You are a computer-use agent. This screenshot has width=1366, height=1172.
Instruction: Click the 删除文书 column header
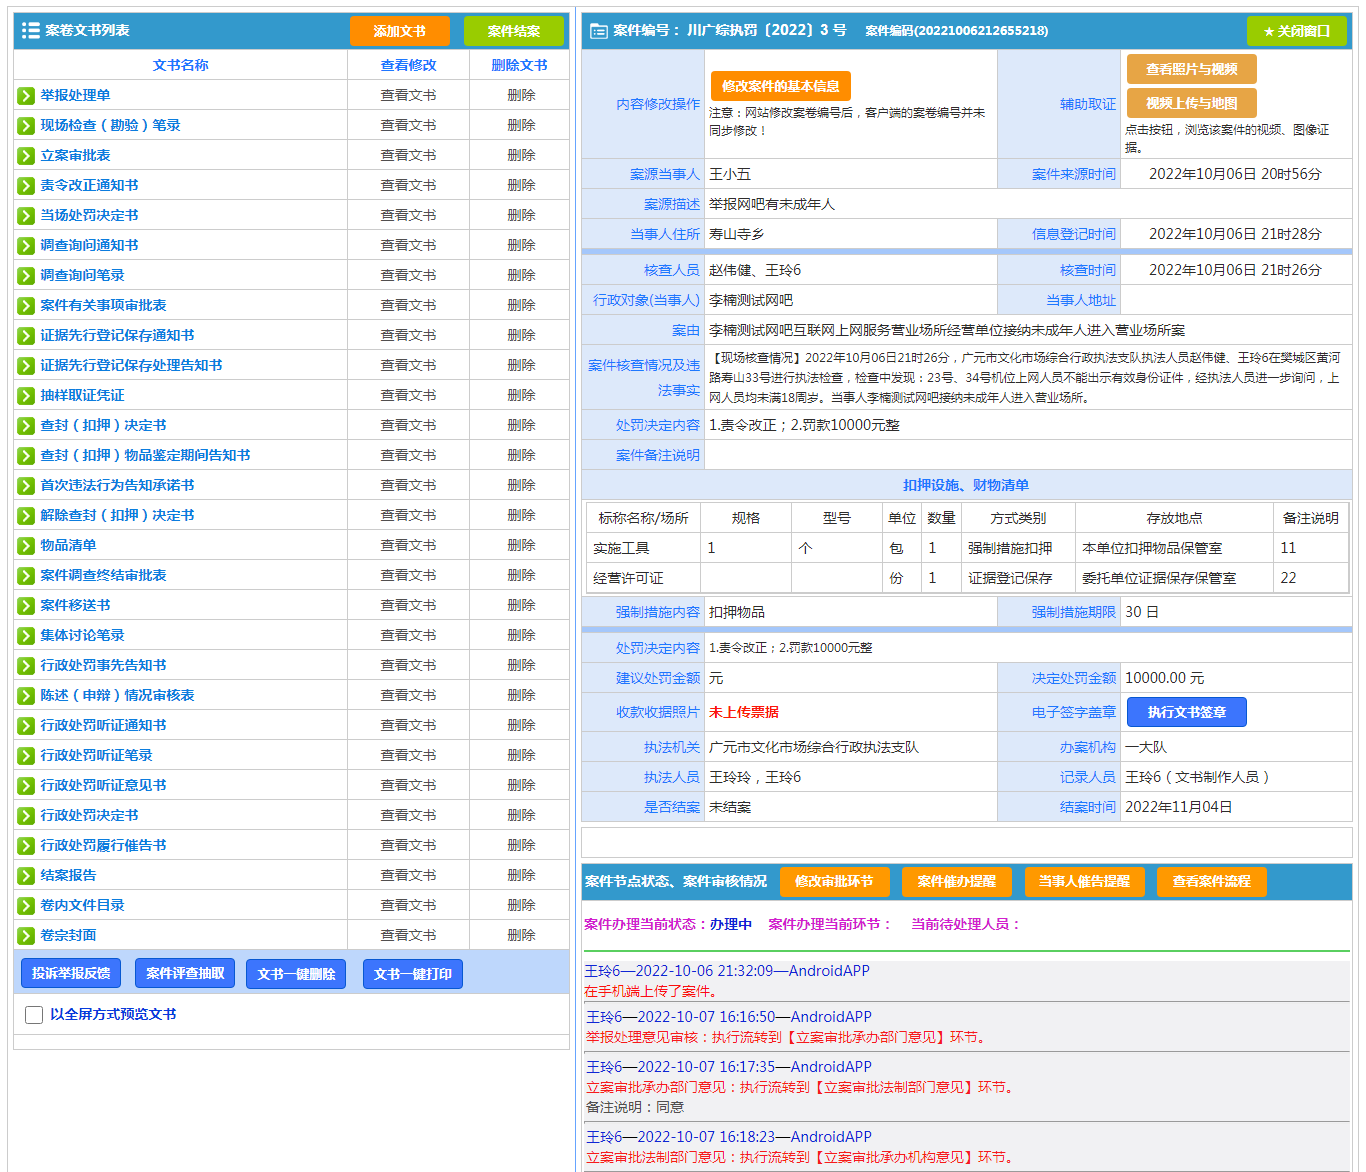520,66
